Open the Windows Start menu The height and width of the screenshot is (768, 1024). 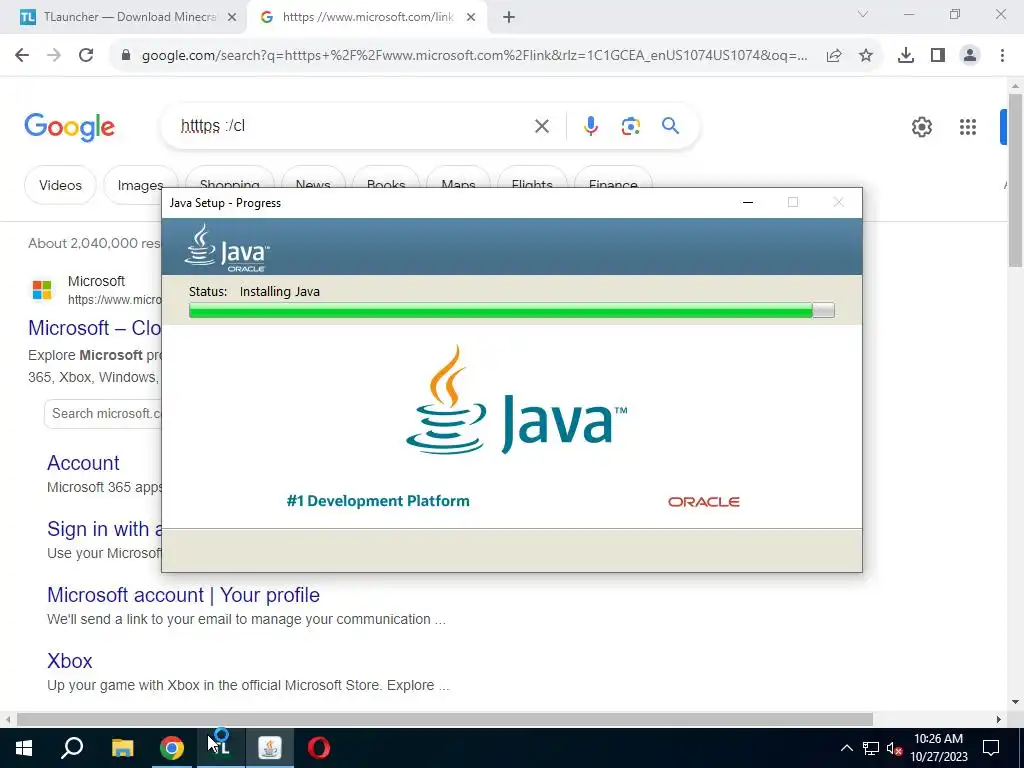pos(24,748)
